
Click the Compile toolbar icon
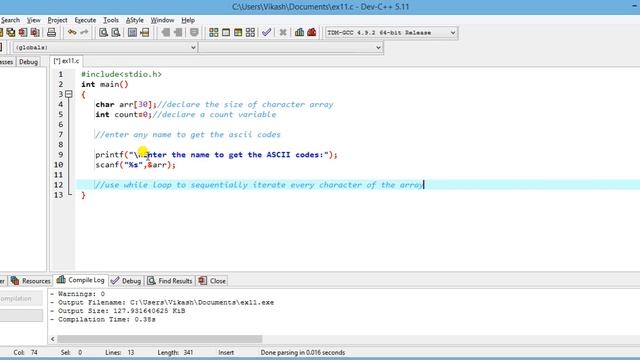[x=213, y=33]
